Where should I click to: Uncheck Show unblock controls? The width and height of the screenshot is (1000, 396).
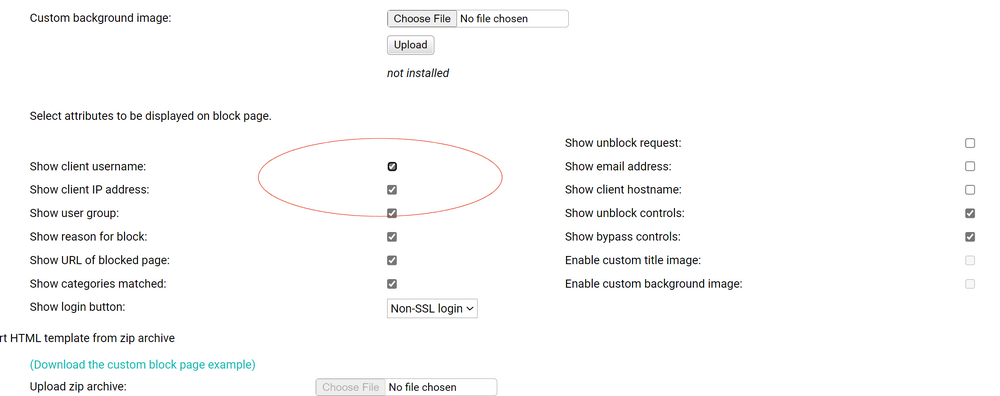coord(970,214)
